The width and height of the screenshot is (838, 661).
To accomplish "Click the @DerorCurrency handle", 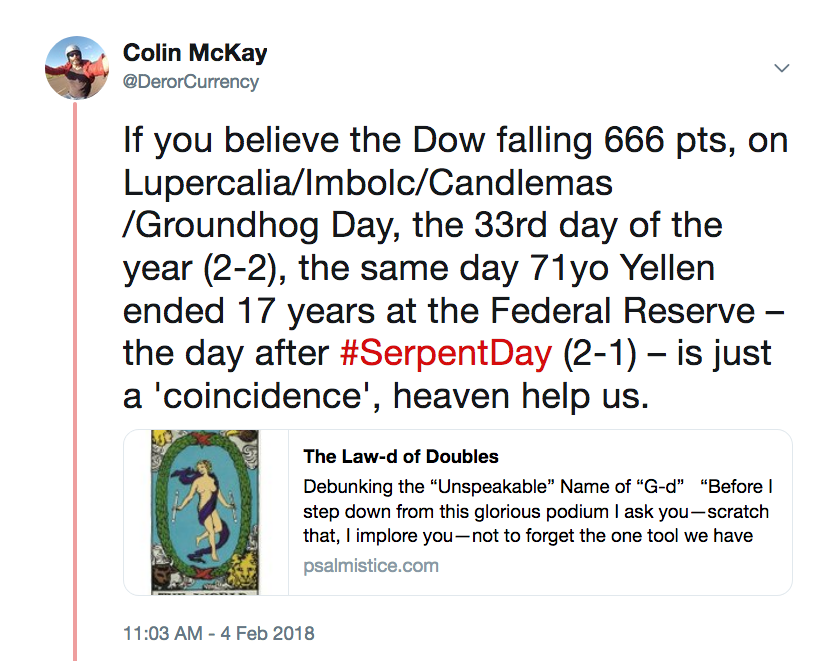I will [x=190, y=82].
